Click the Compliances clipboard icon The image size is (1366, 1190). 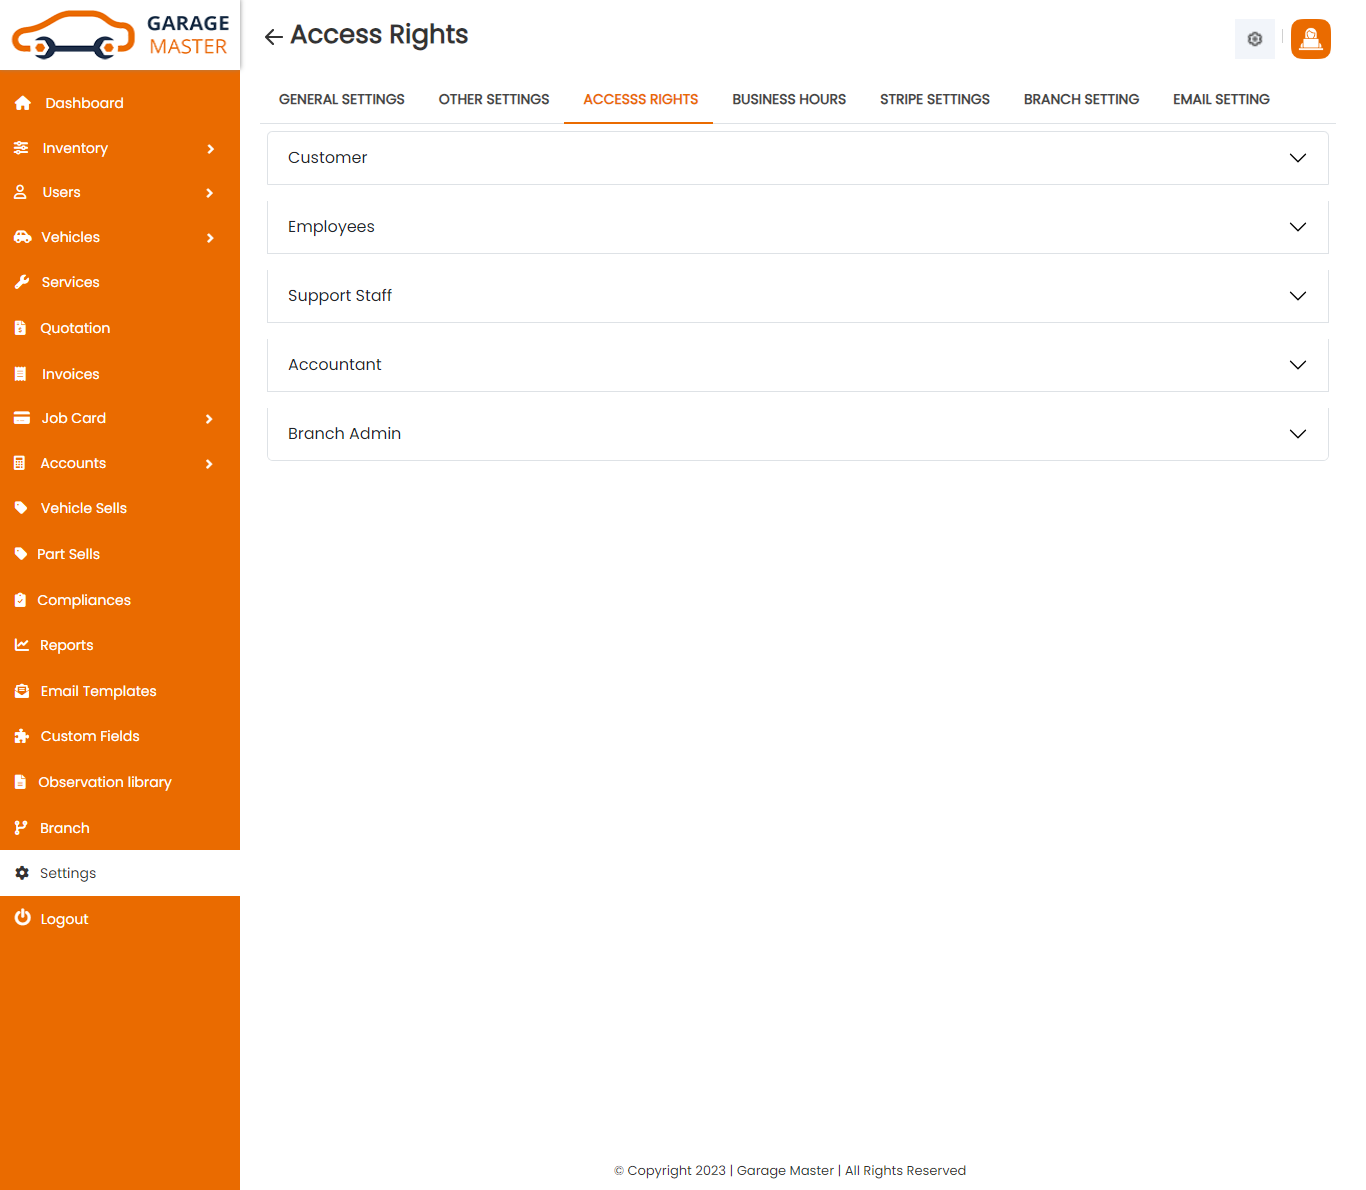click(20, 600)
